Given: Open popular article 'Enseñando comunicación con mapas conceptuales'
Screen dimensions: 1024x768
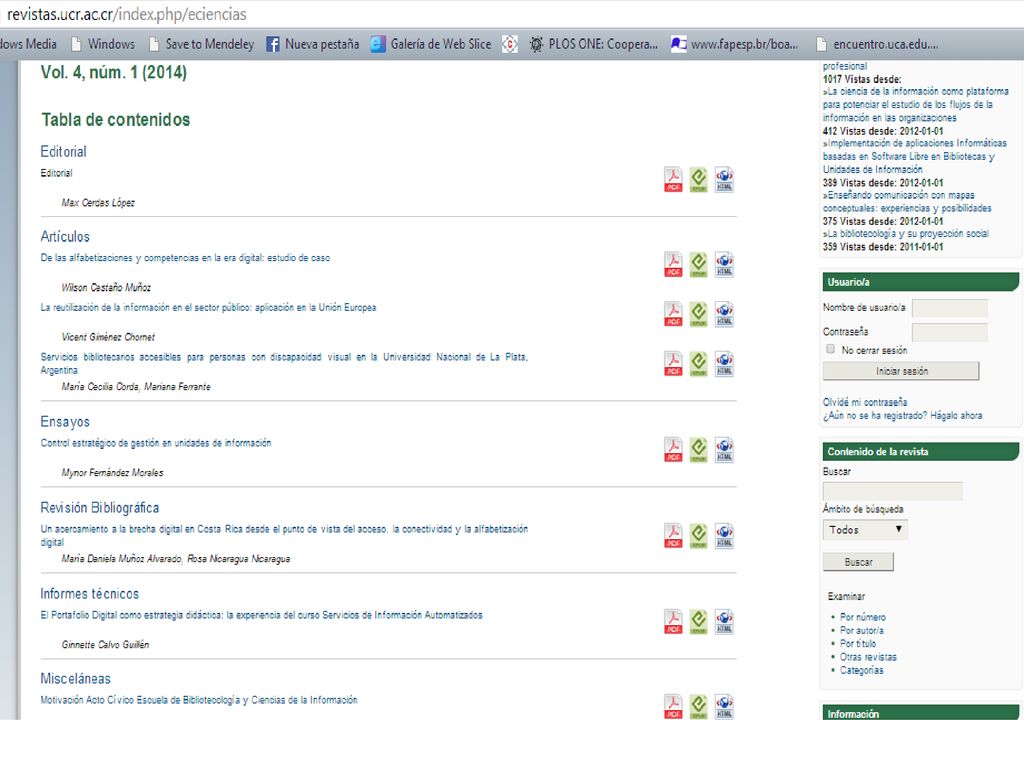Looking at the screenshot, I should [906, 201].
